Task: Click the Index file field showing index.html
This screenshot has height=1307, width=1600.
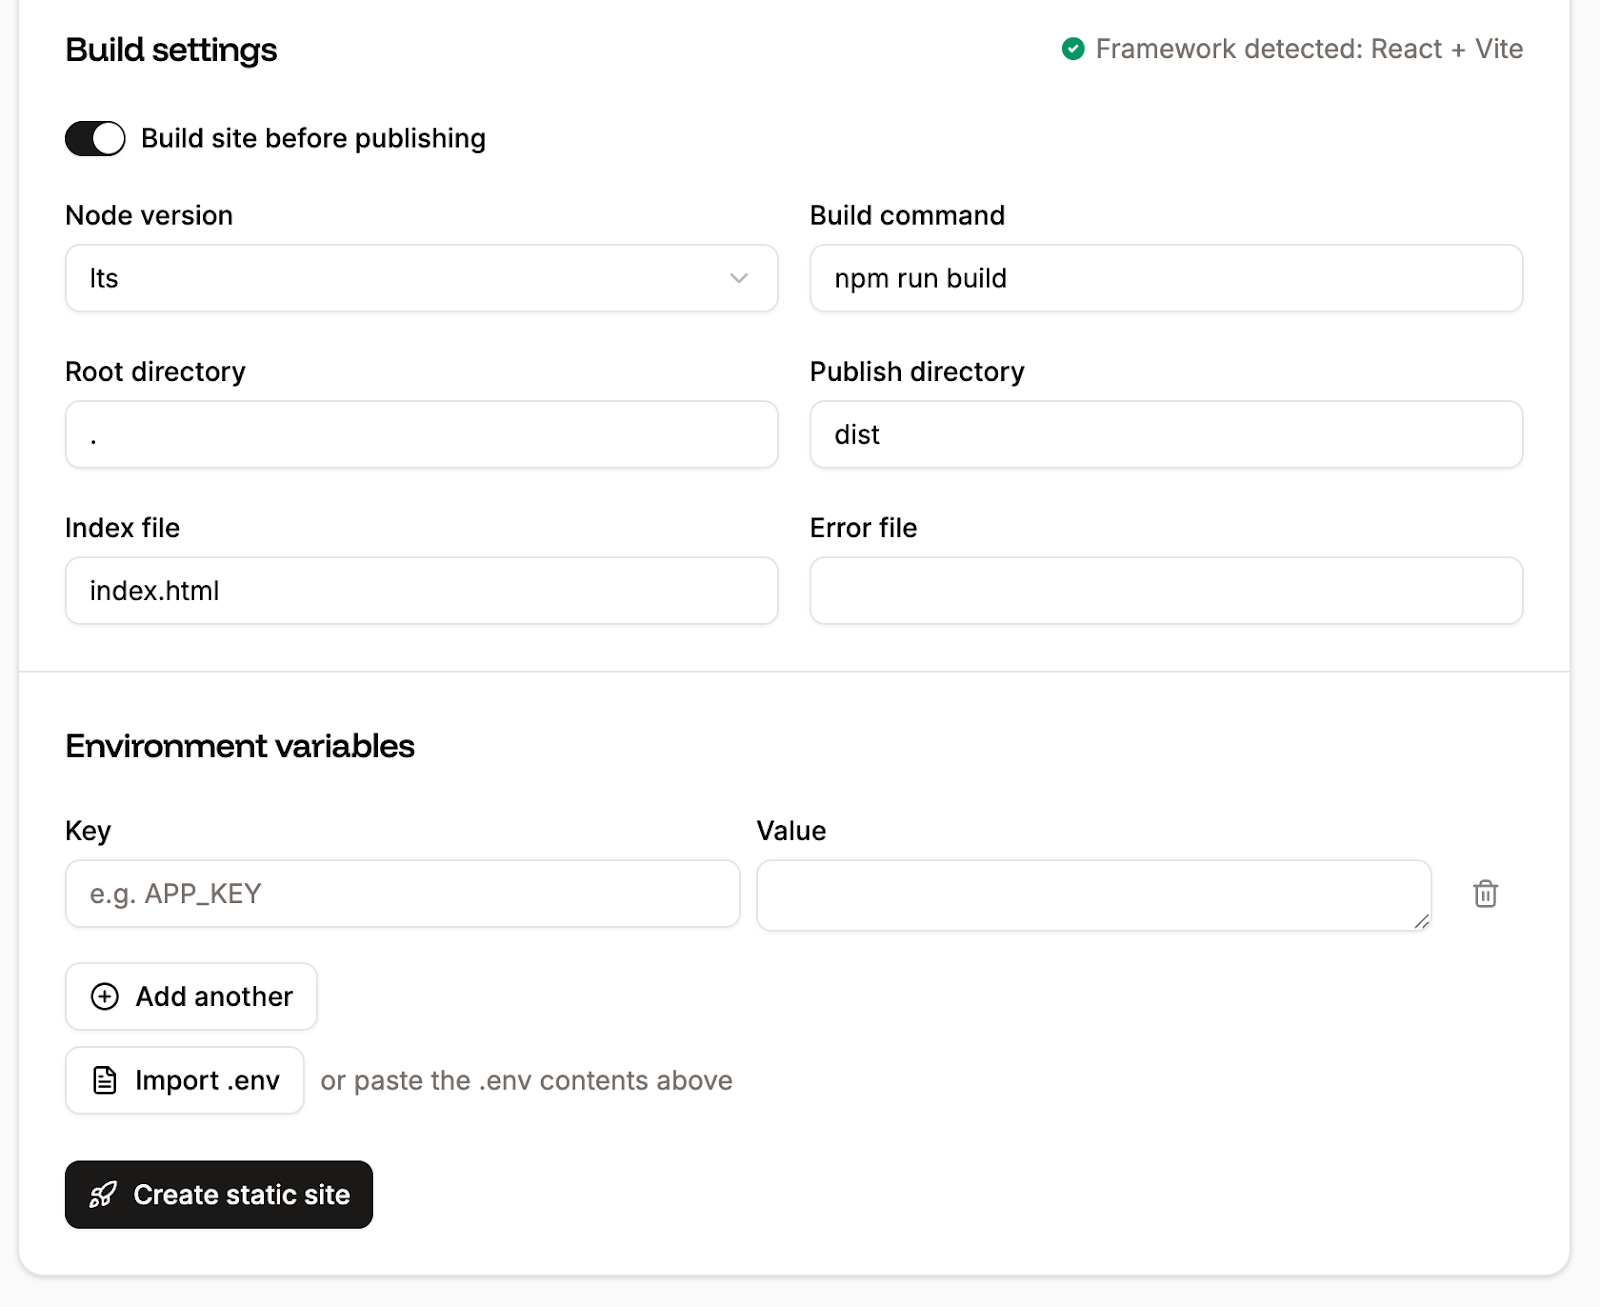Action: tap(421, 590)
